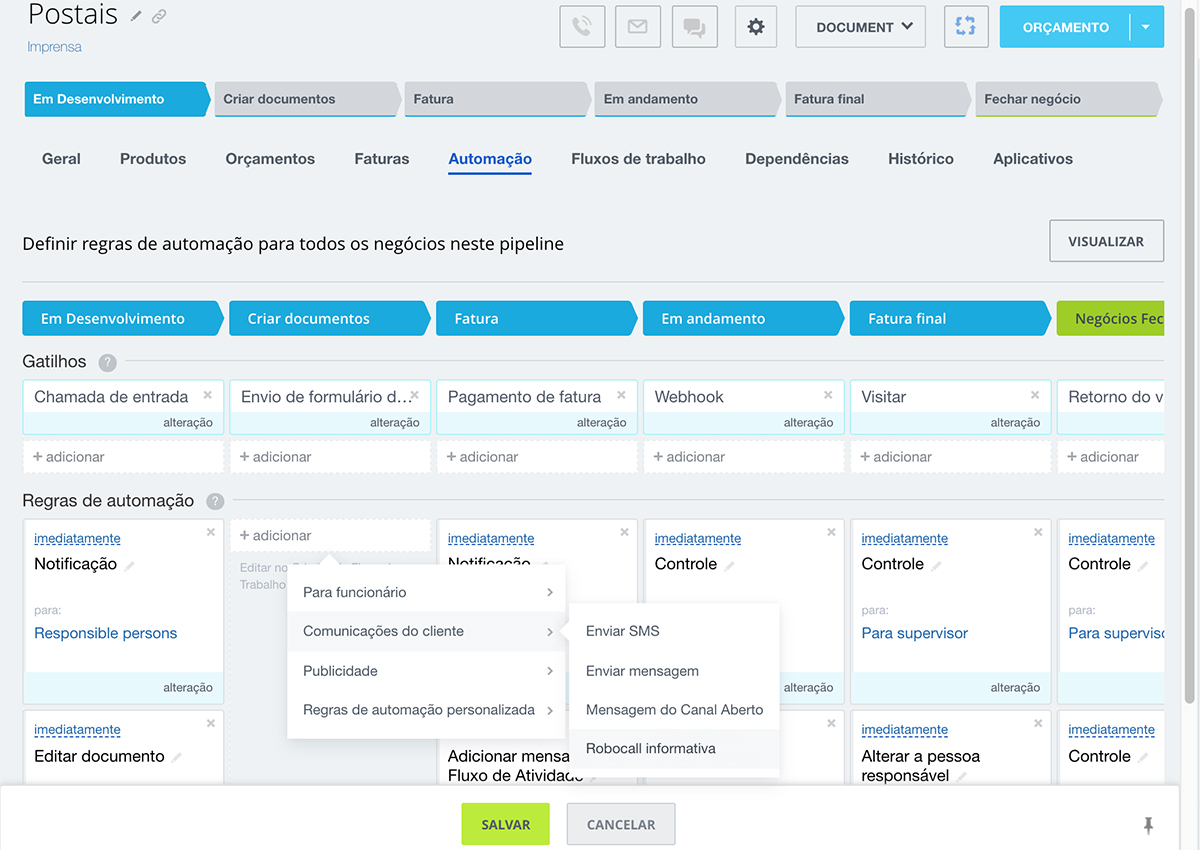Click the link icon next to Postais title
Viewport: 1200px width, 850px height.
point(159,16)
